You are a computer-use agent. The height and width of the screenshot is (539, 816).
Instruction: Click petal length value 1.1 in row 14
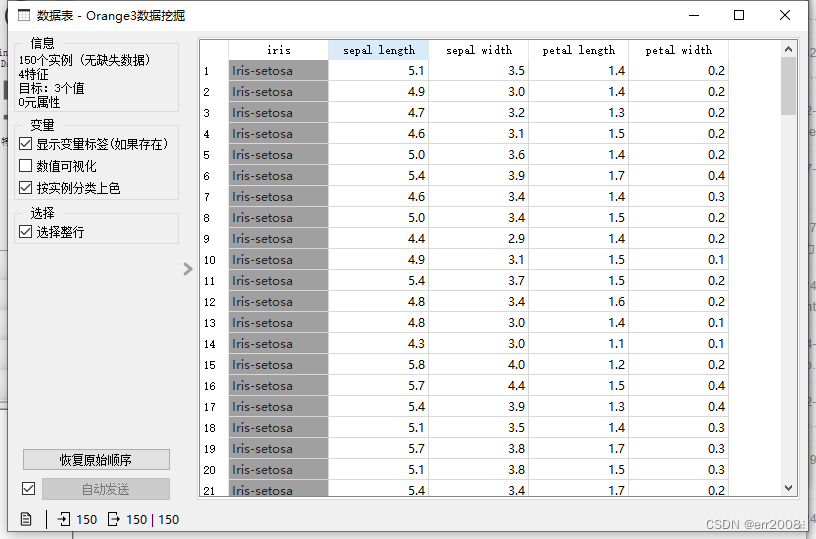point(578,344)
